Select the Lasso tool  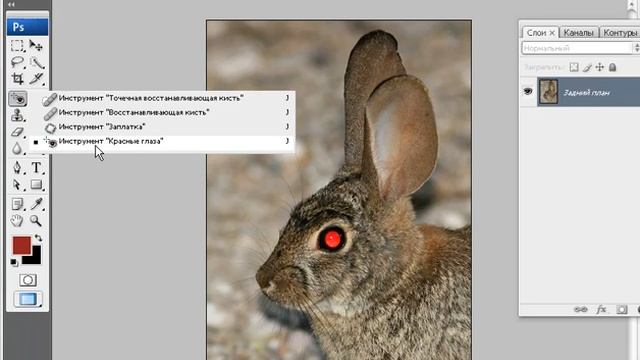tap(17, 62)
